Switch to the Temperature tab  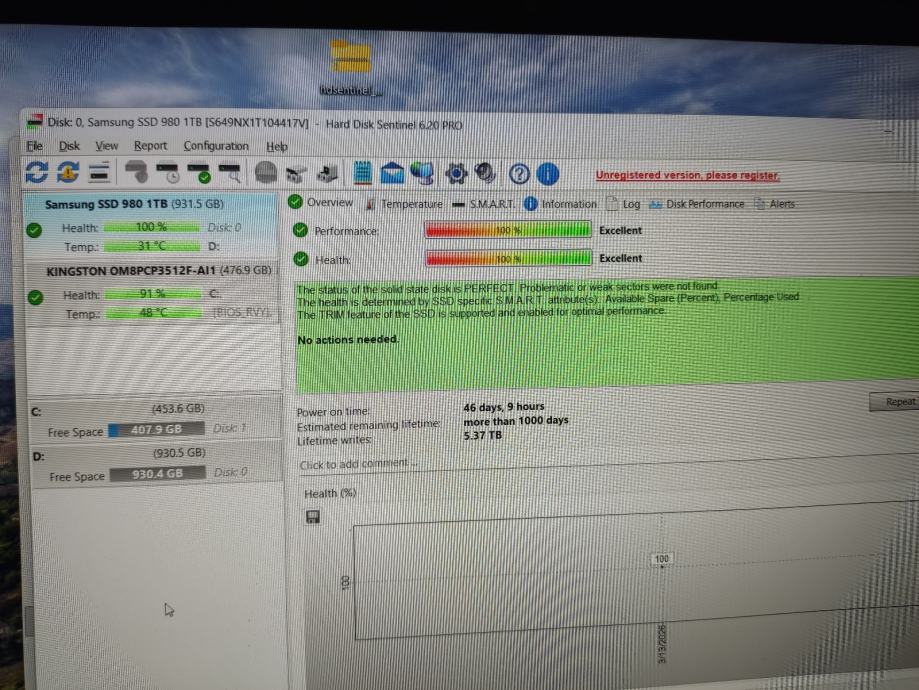(x=404, y=204)
